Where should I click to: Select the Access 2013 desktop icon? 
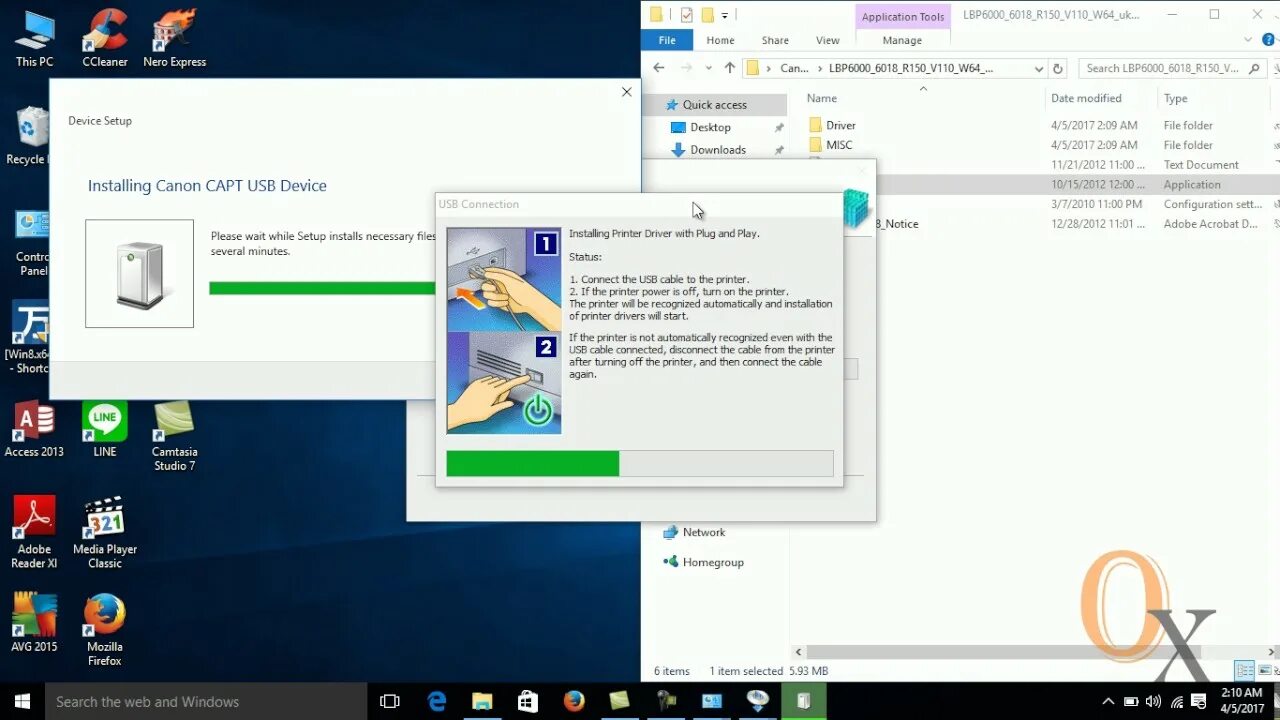[x=34, y=430]
